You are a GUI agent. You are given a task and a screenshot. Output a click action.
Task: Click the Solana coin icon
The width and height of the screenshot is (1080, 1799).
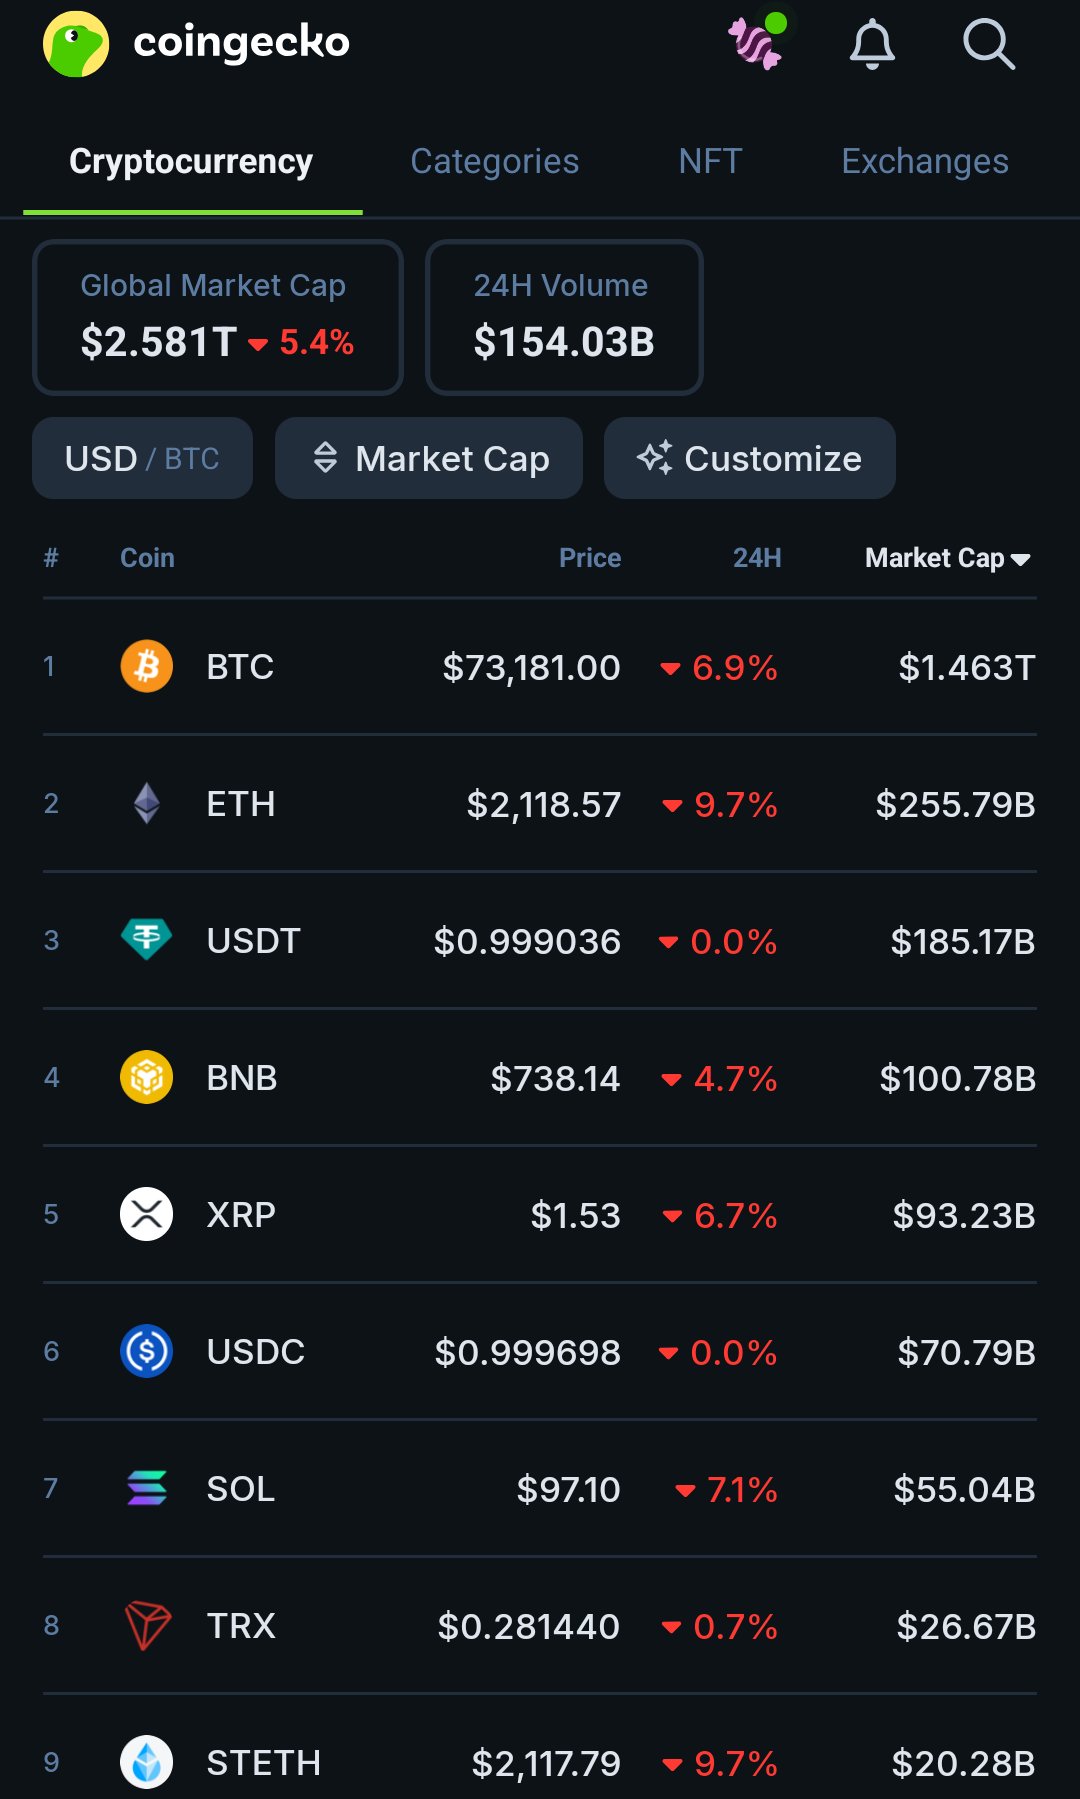pos(146,1489)
